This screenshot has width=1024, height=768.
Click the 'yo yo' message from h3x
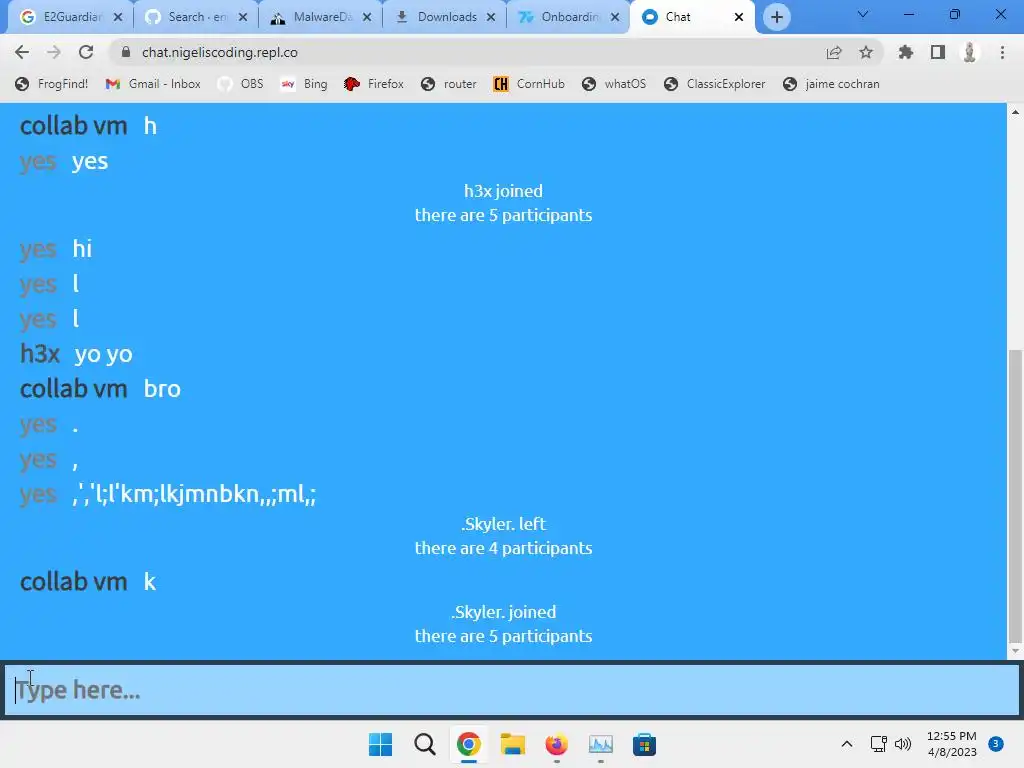(x=103, y=354)
